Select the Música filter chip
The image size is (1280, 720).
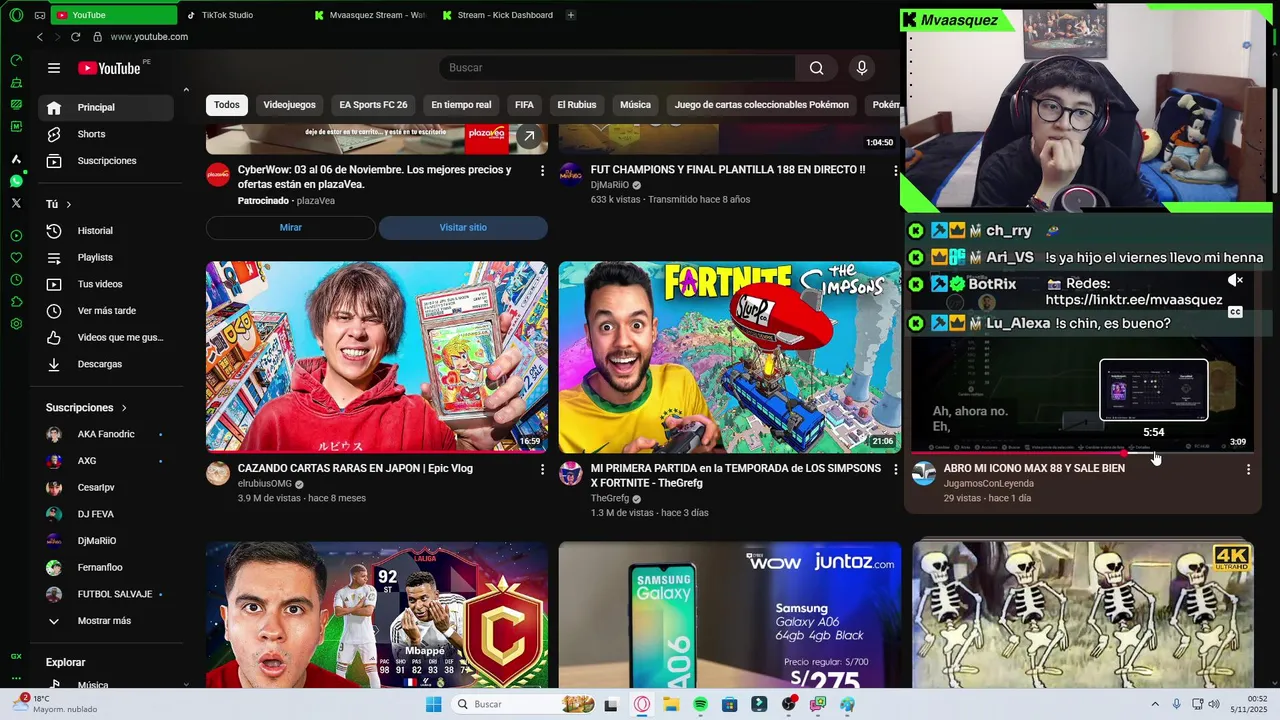coord(635,105)
